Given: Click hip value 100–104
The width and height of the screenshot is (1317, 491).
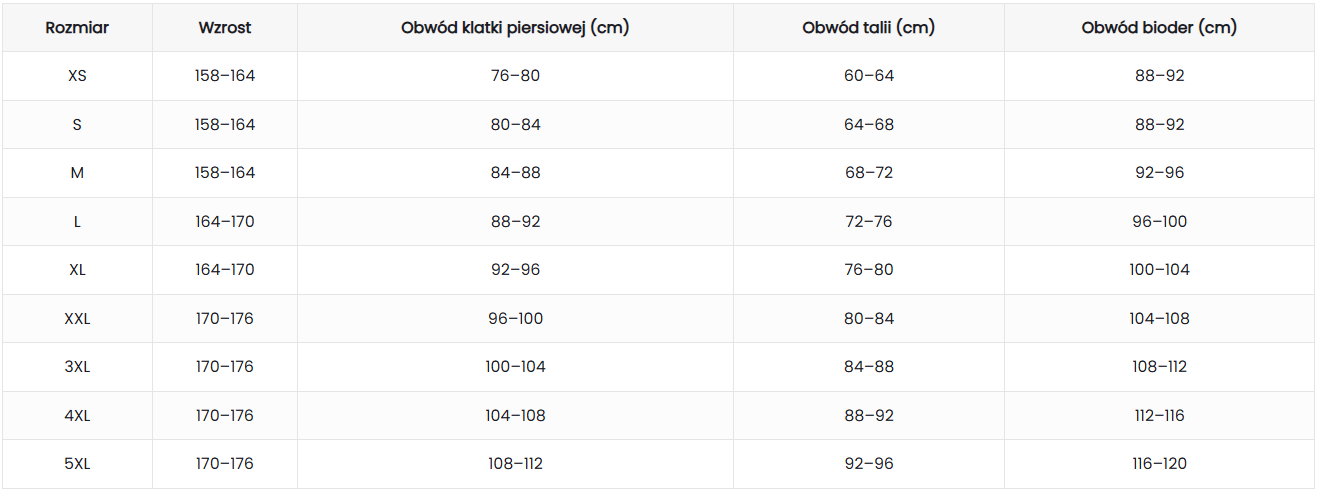Looking at the screenshot, I should coord(1159,270).
